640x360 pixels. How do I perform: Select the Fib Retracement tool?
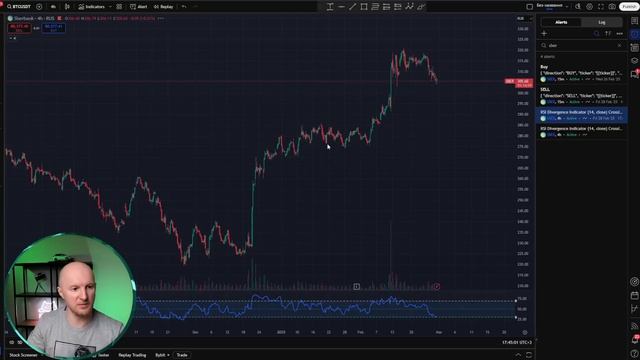click(375, 7)
